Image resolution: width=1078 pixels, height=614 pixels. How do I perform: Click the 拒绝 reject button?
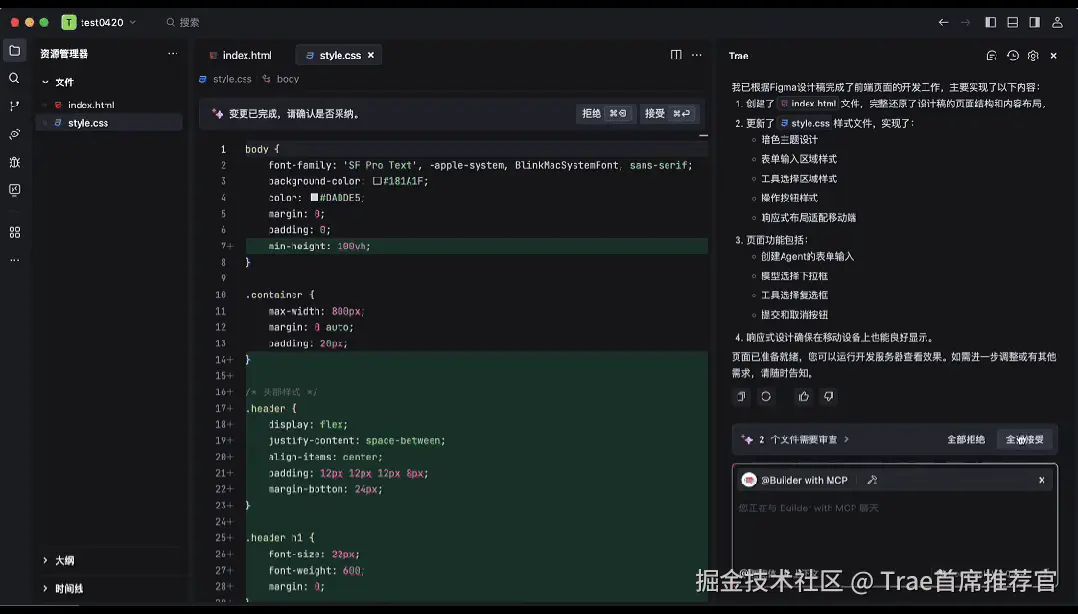[x=604, y=113]
